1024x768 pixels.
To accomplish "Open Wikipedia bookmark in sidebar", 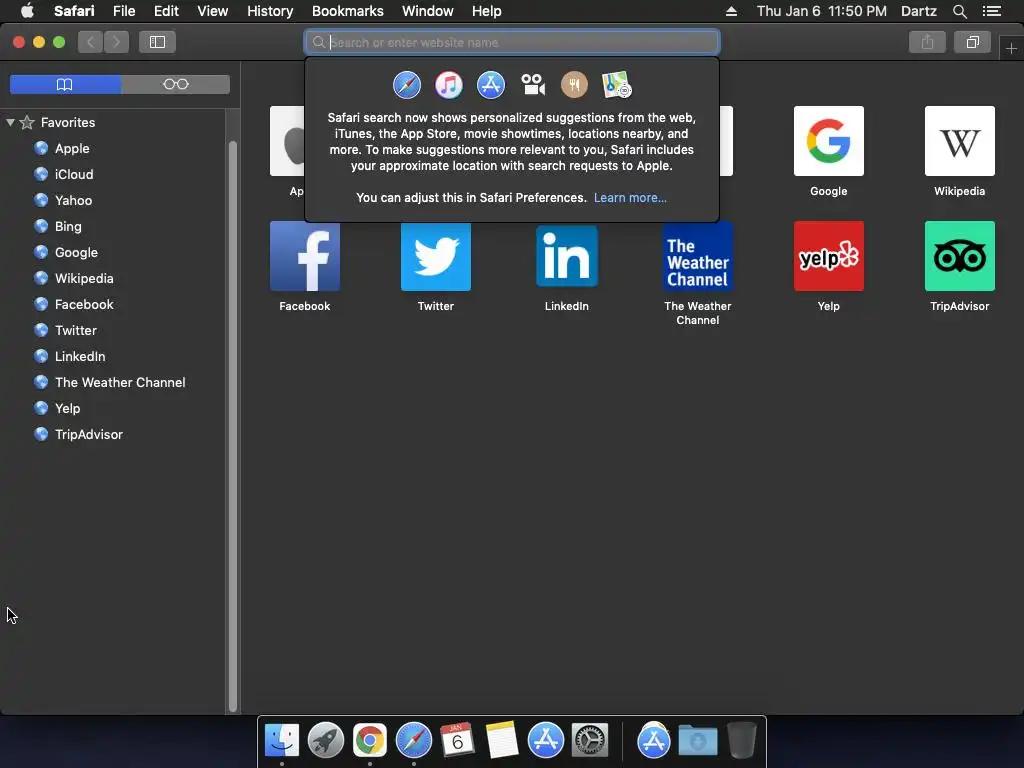I will 84,278.
